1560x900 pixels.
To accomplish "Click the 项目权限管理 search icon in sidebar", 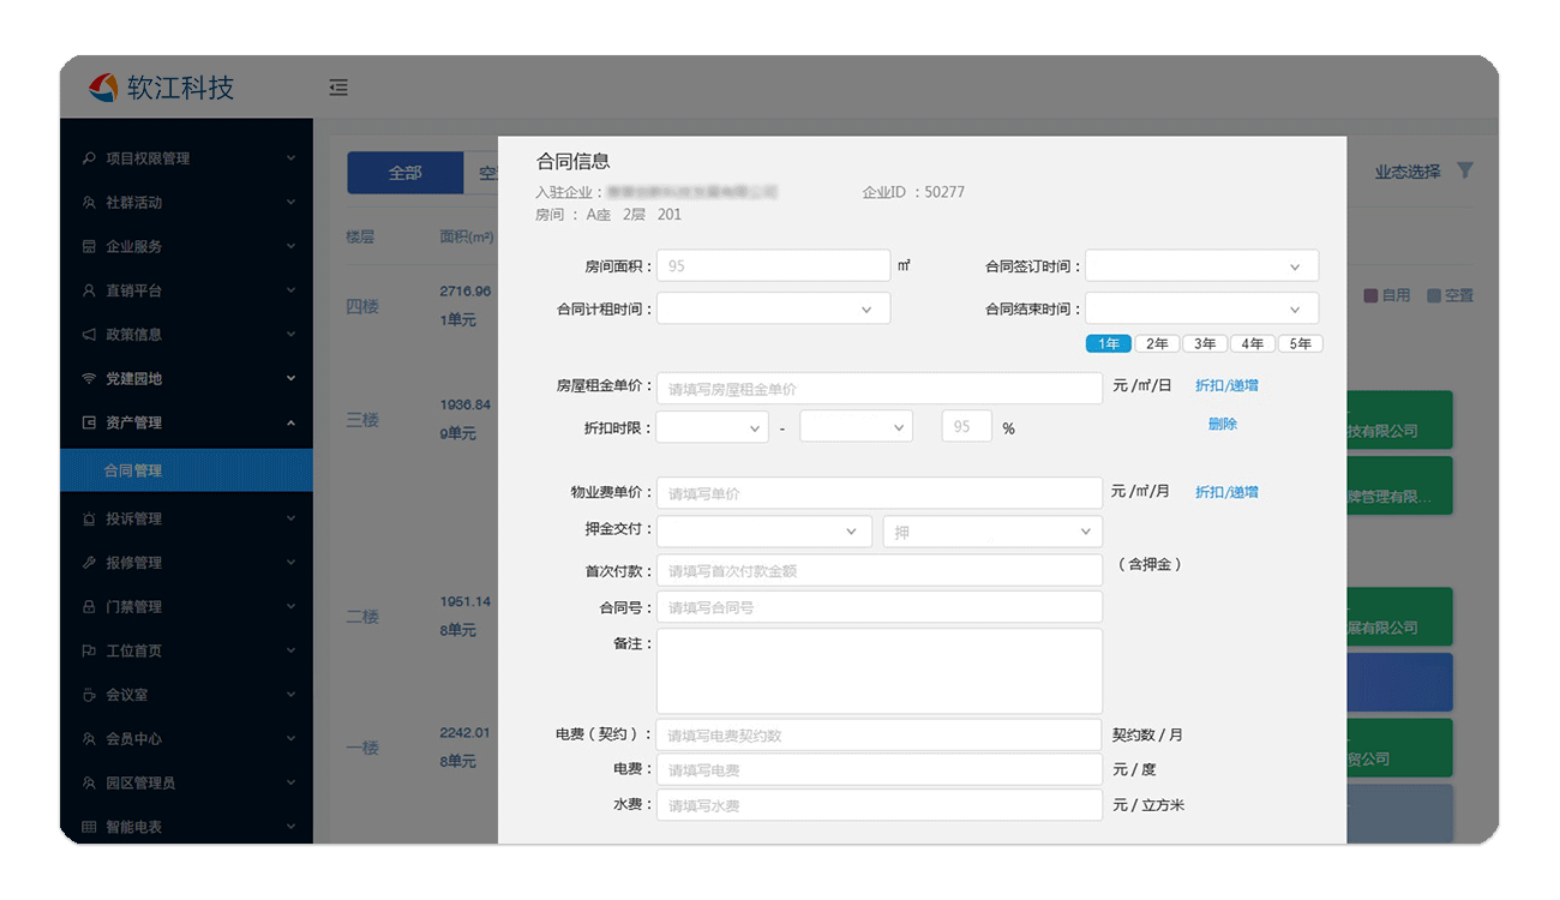I will tap(89, 158).
